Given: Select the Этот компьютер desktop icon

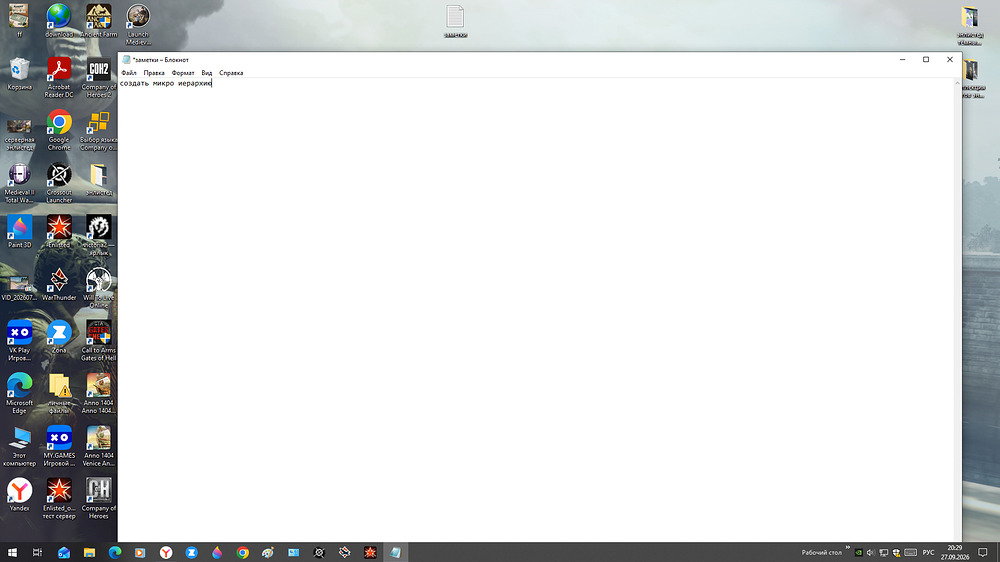Looking at the screenshot, I should pos(19,447).
